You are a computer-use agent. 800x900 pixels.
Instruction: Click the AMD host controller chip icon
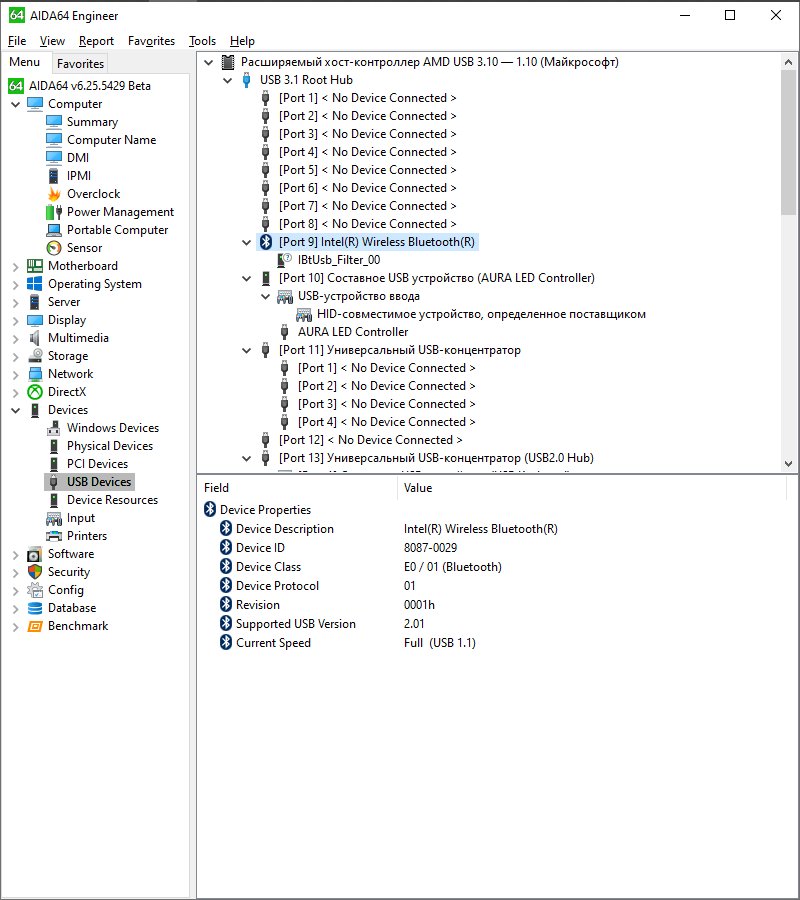pyautogui.click(x=228, y=62)
